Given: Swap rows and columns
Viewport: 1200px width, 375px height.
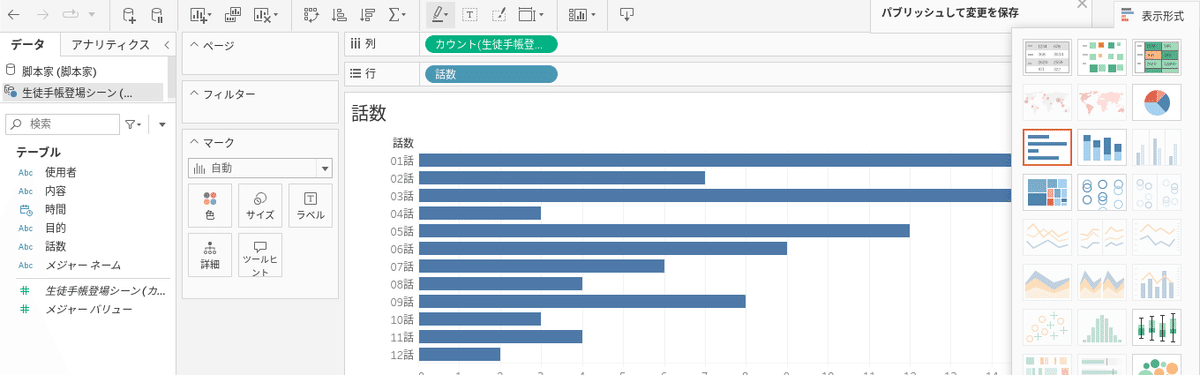Looking at the screenshot, I should tap(311, 15).
